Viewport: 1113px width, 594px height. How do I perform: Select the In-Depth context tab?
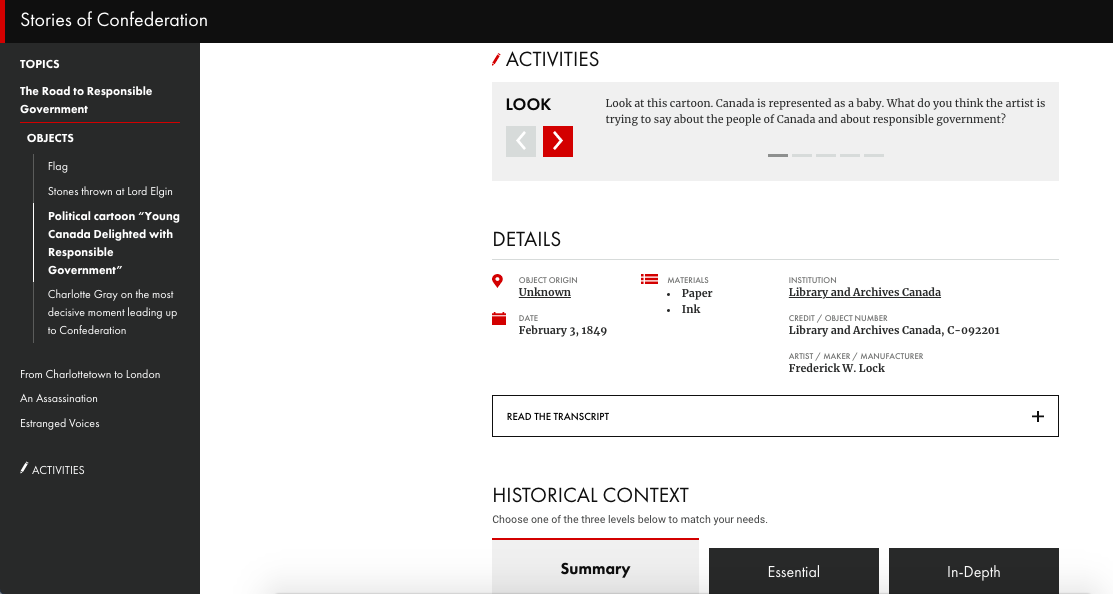(973, 572)
